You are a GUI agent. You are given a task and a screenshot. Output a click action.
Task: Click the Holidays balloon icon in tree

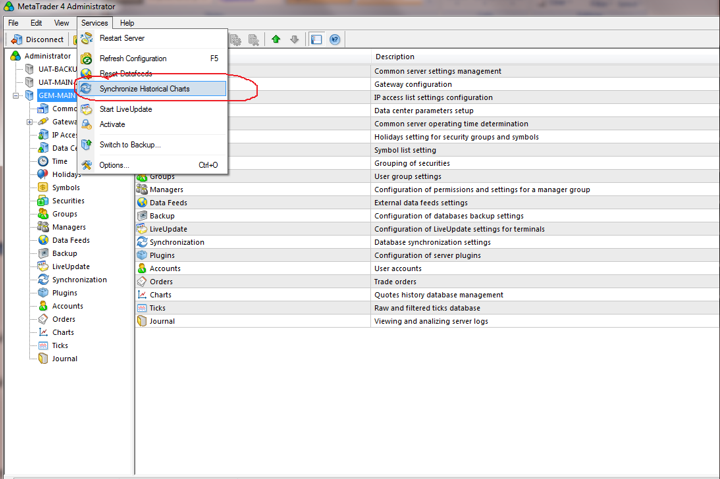[43, 174]
